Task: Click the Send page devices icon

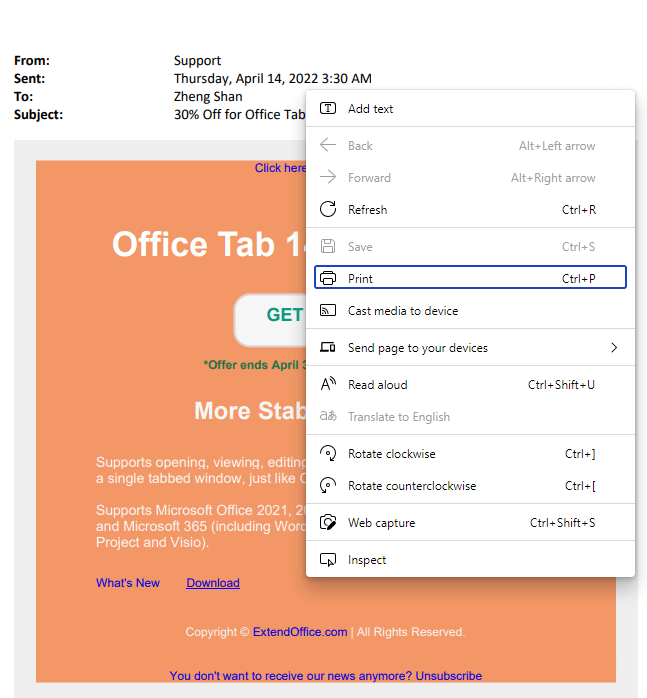Action: 328,347
